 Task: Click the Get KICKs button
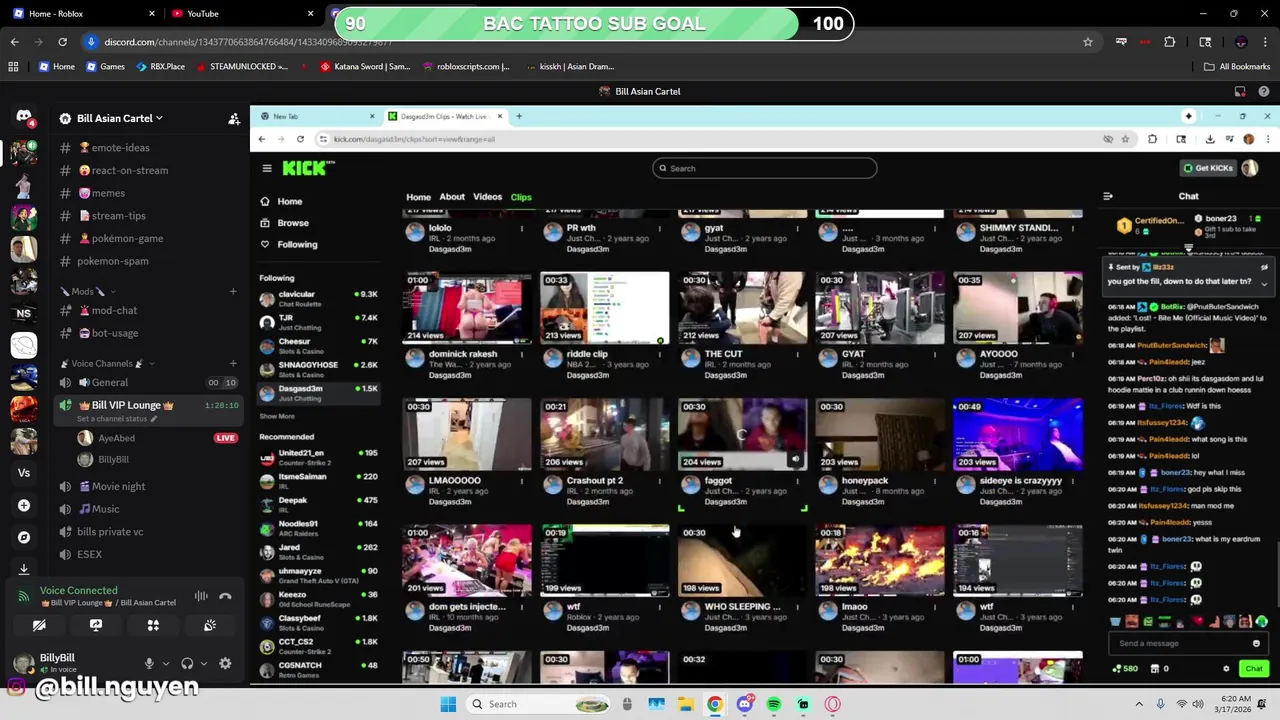tap(1208, 168)
